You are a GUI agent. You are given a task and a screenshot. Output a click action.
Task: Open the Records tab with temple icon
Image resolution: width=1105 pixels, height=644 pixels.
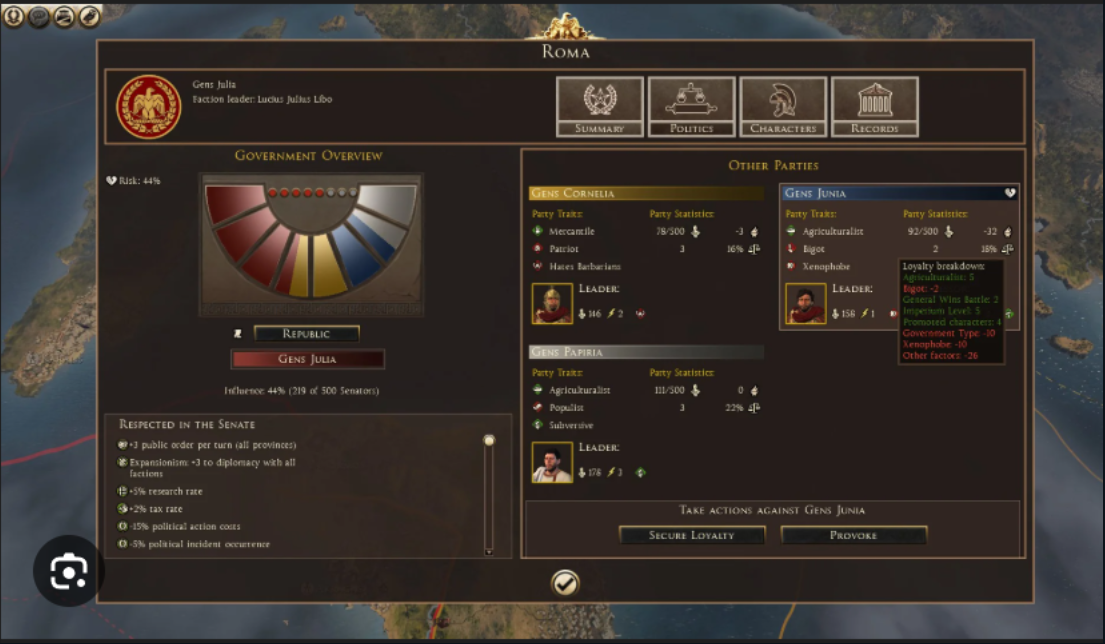tap(875, 106)
